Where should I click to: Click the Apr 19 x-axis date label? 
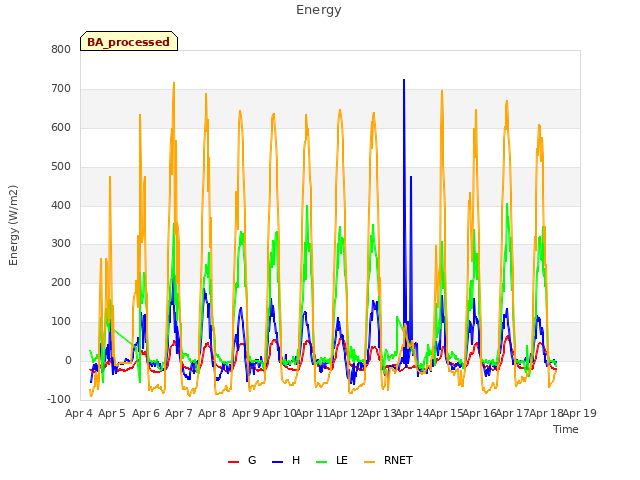[580, 413]
